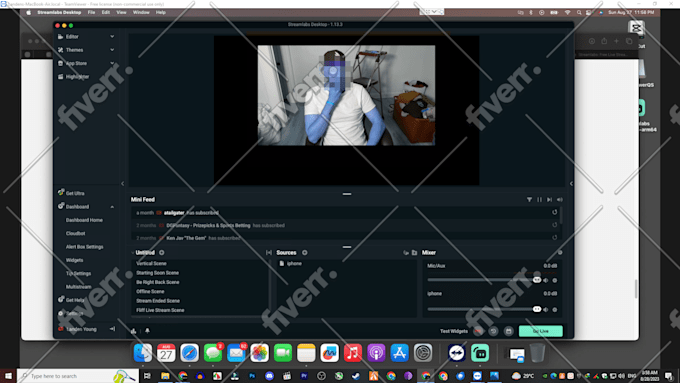Open the performance stats chart icon
The height and width of the screenshot is (383, 680).
134,331
